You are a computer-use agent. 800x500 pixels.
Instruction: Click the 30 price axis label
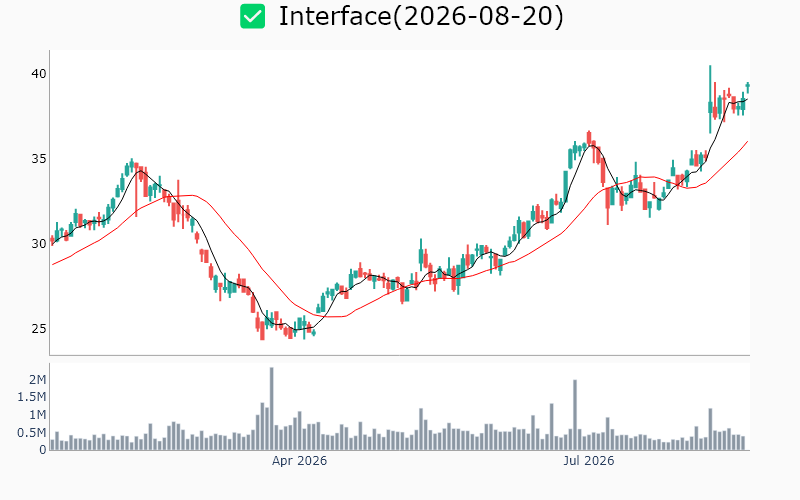(x=39, y=244)
